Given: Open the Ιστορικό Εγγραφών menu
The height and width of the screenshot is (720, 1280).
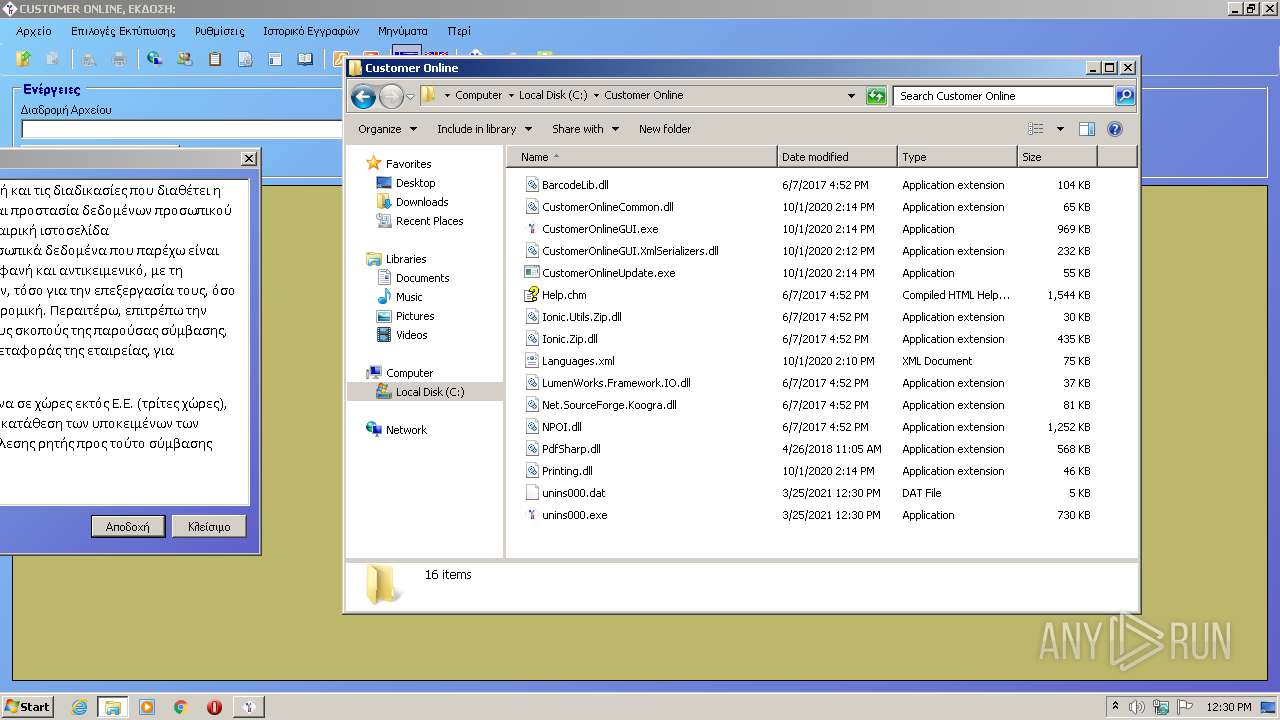Looking at the screenshot, I should 311,31.
